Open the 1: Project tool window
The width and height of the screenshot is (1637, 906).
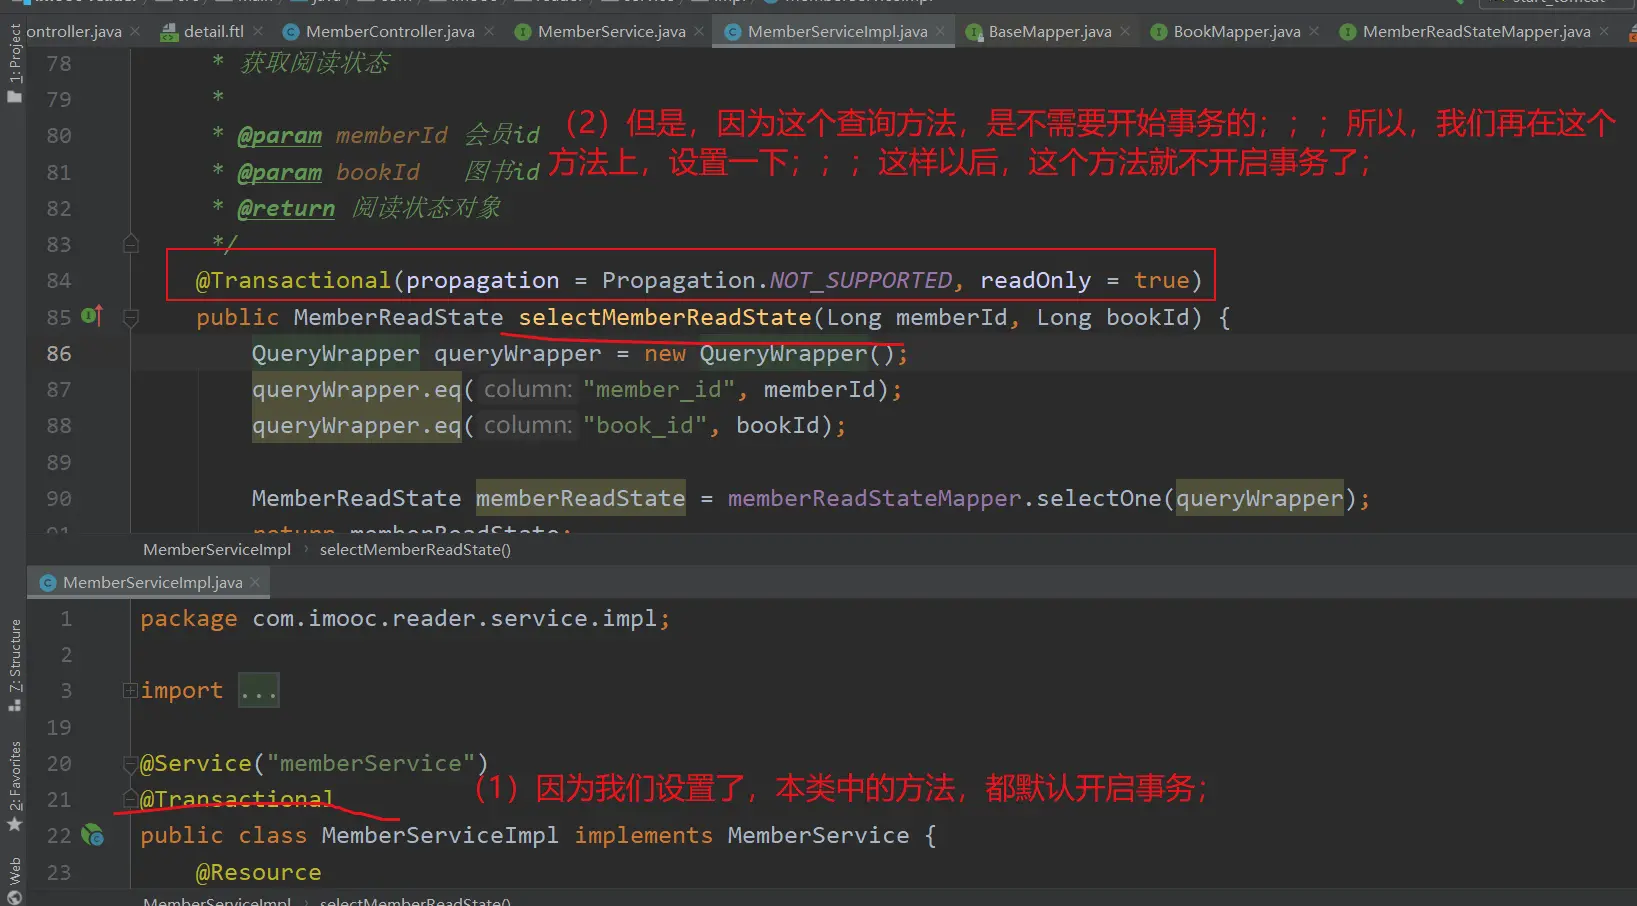[14, 63]
